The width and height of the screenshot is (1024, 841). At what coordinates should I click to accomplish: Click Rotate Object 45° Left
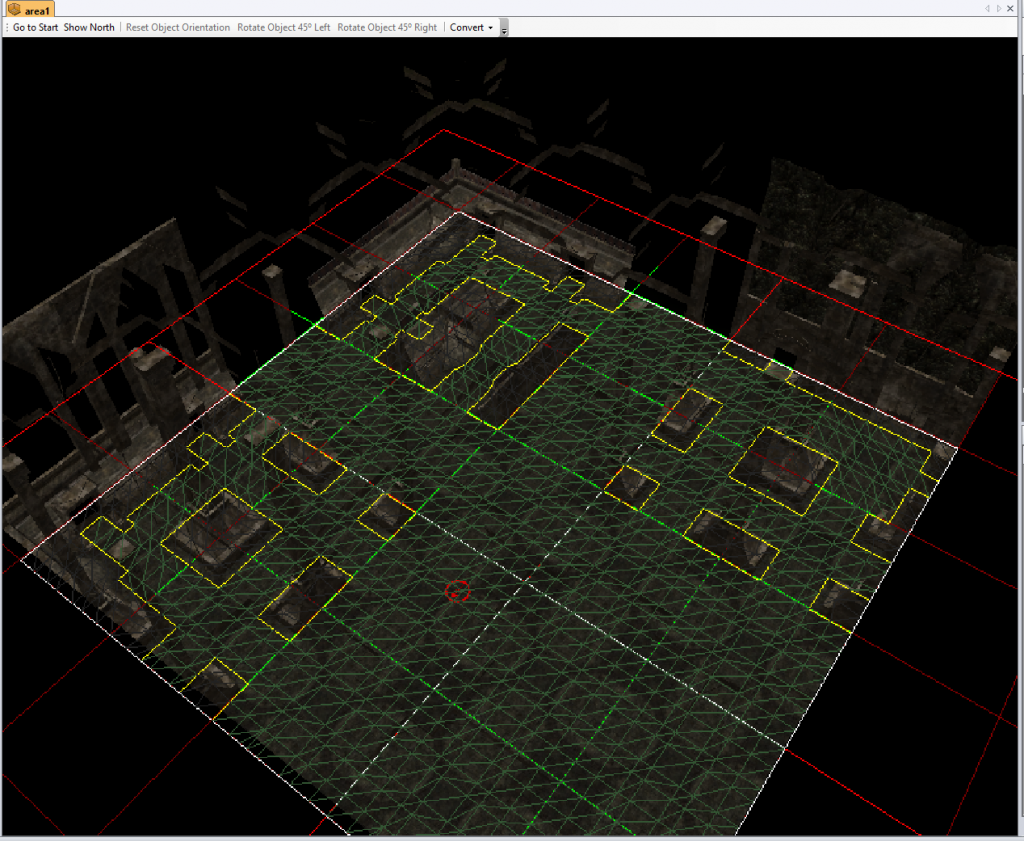[283, 27]
